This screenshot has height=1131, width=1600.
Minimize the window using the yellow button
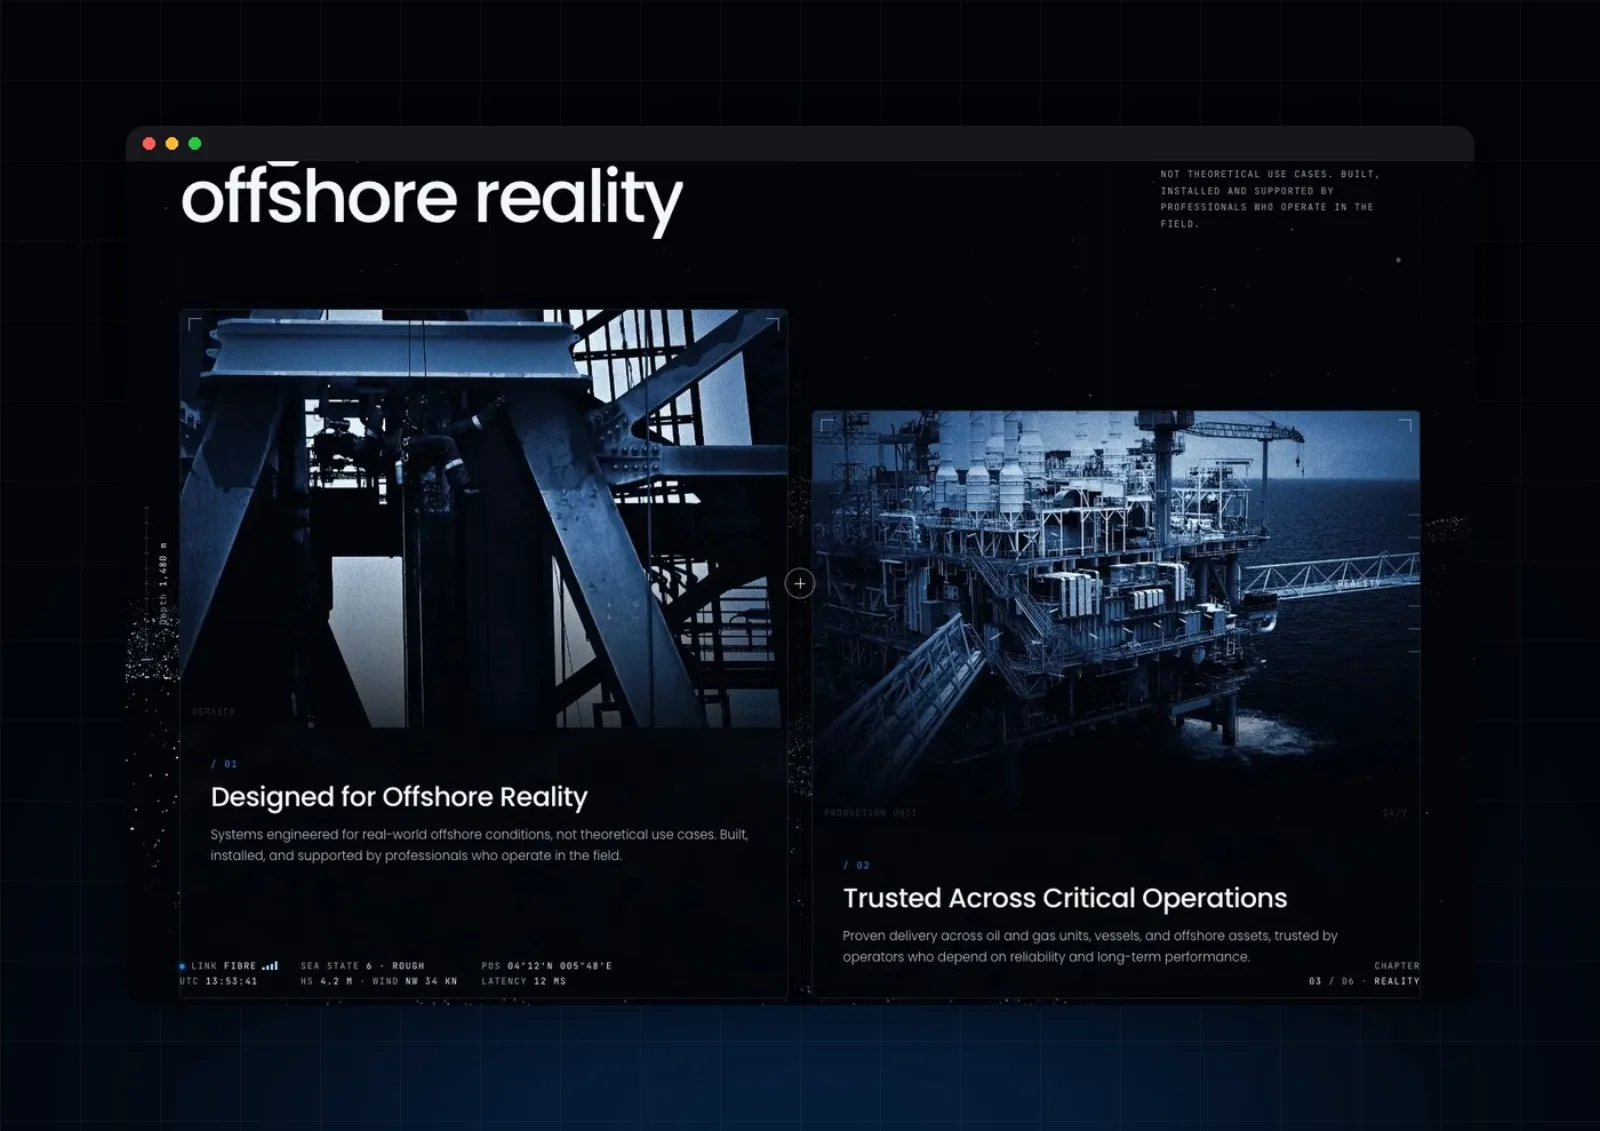[172, 144]
